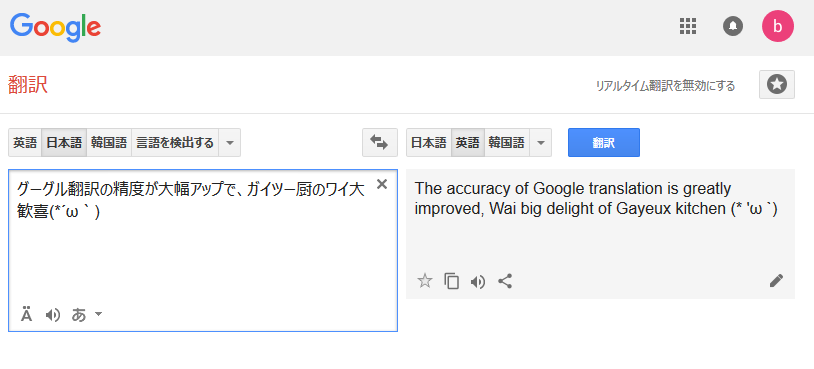Share the translation
Viewport: 814px width, 369px height.
click(505, 281)
